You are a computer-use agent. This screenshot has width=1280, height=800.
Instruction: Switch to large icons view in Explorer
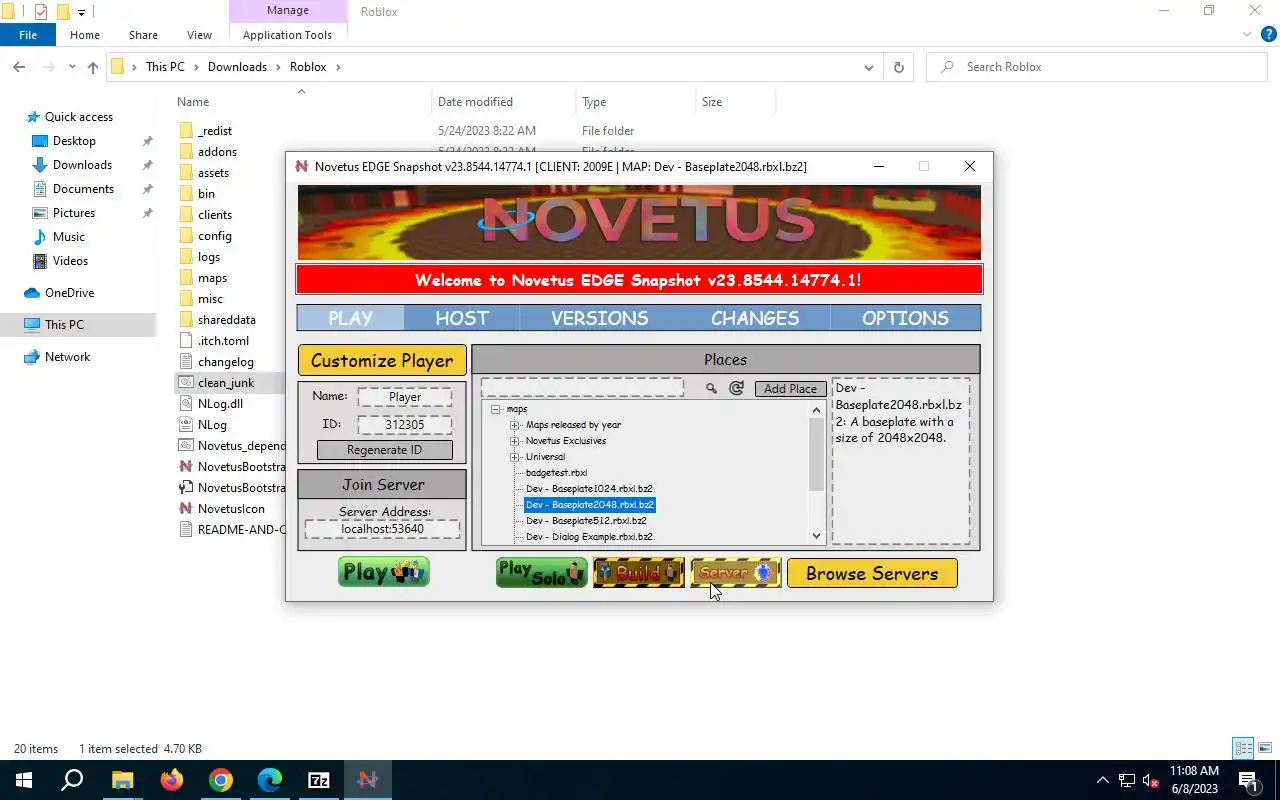[x=1265, y=748]
